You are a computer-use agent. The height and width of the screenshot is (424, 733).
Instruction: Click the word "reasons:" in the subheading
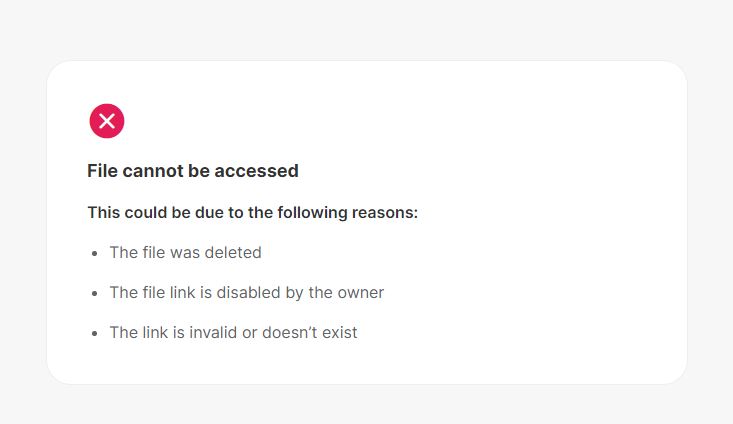point(385,213)
